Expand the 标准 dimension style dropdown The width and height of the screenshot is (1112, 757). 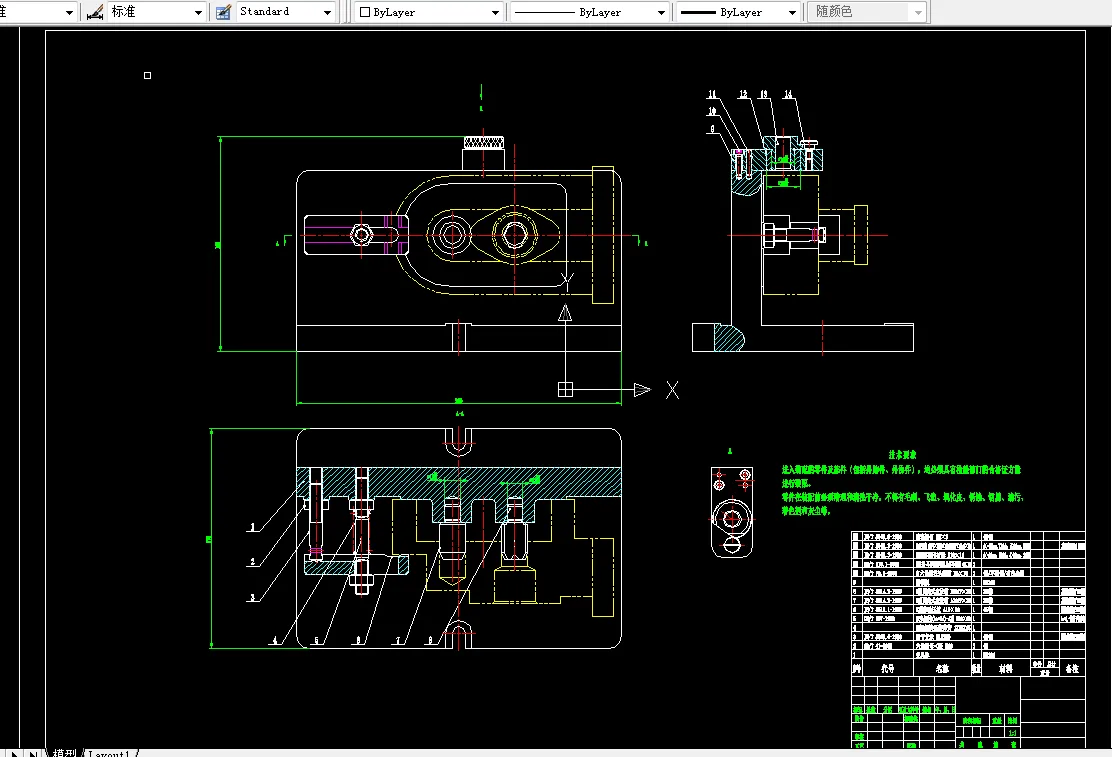(198, 12)
